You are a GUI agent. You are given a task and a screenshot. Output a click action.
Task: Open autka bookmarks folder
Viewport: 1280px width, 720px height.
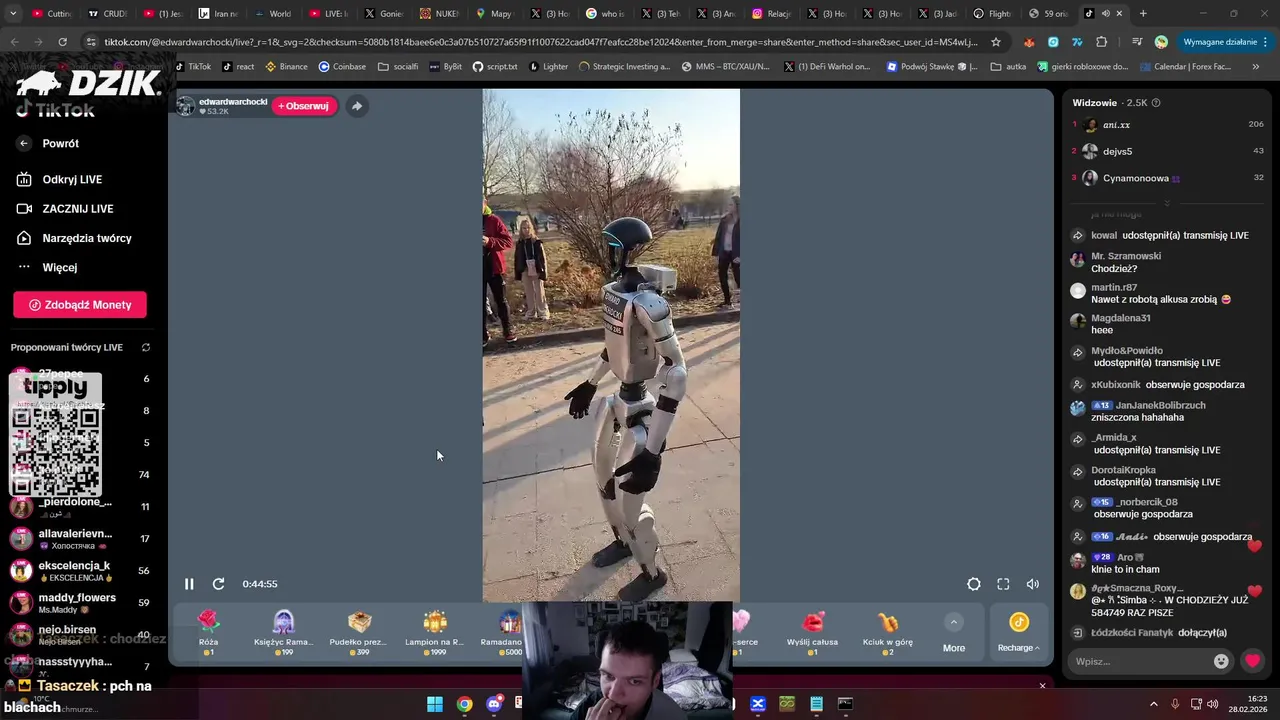(1008, 67)
